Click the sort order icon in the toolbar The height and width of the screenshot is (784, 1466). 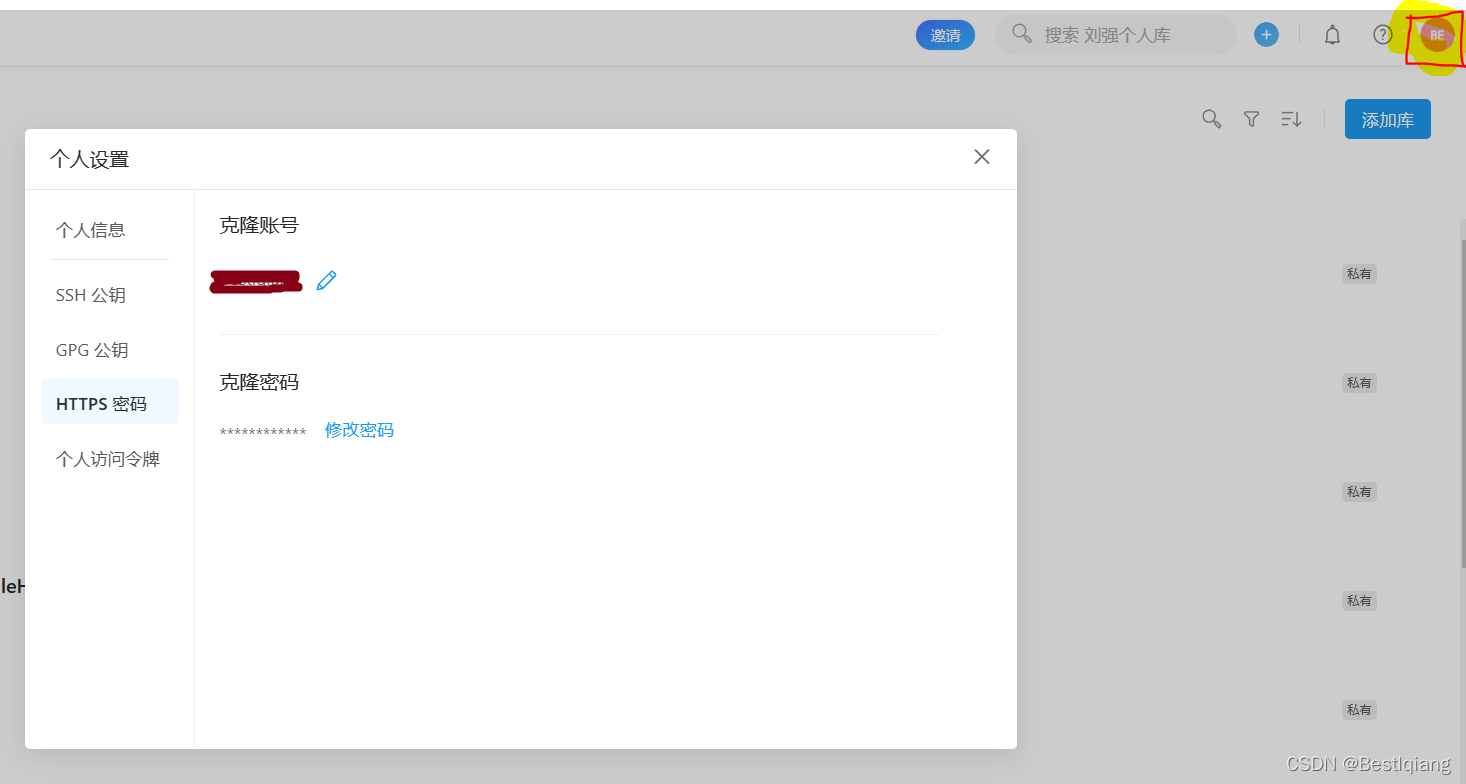pos(1291,118)
